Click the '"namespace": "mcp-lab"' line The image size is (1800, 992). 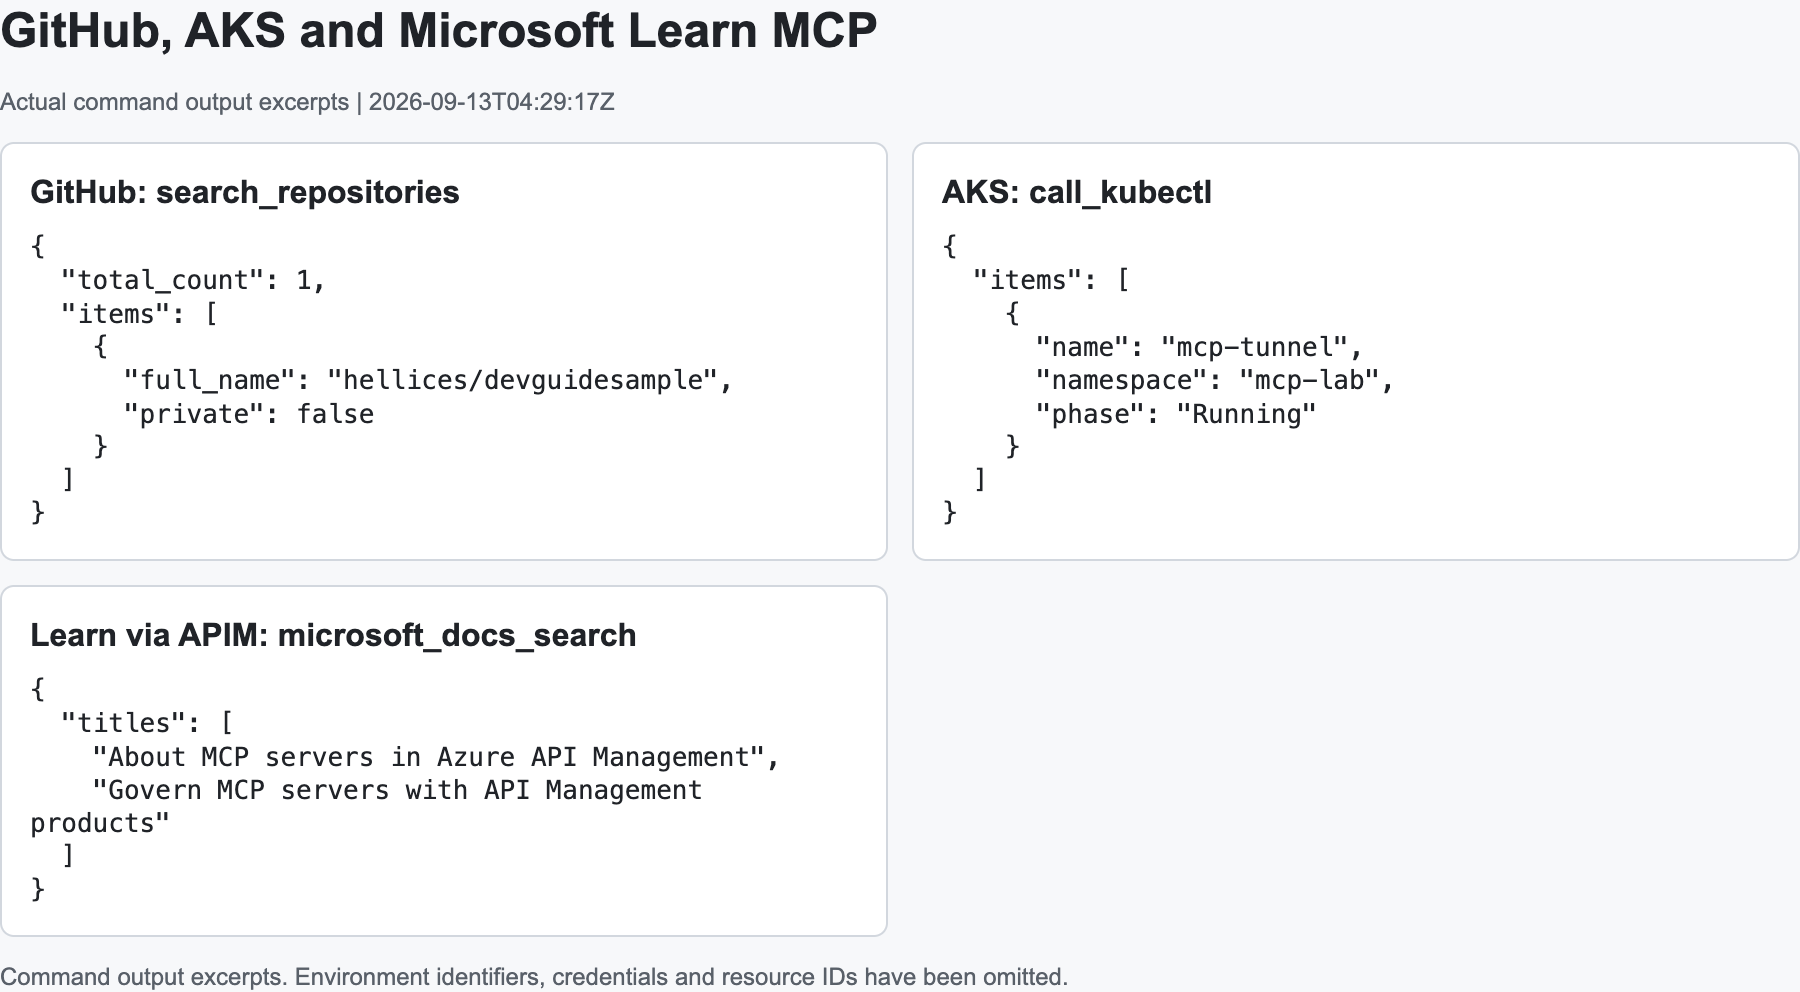click(x=1215, y=380)
